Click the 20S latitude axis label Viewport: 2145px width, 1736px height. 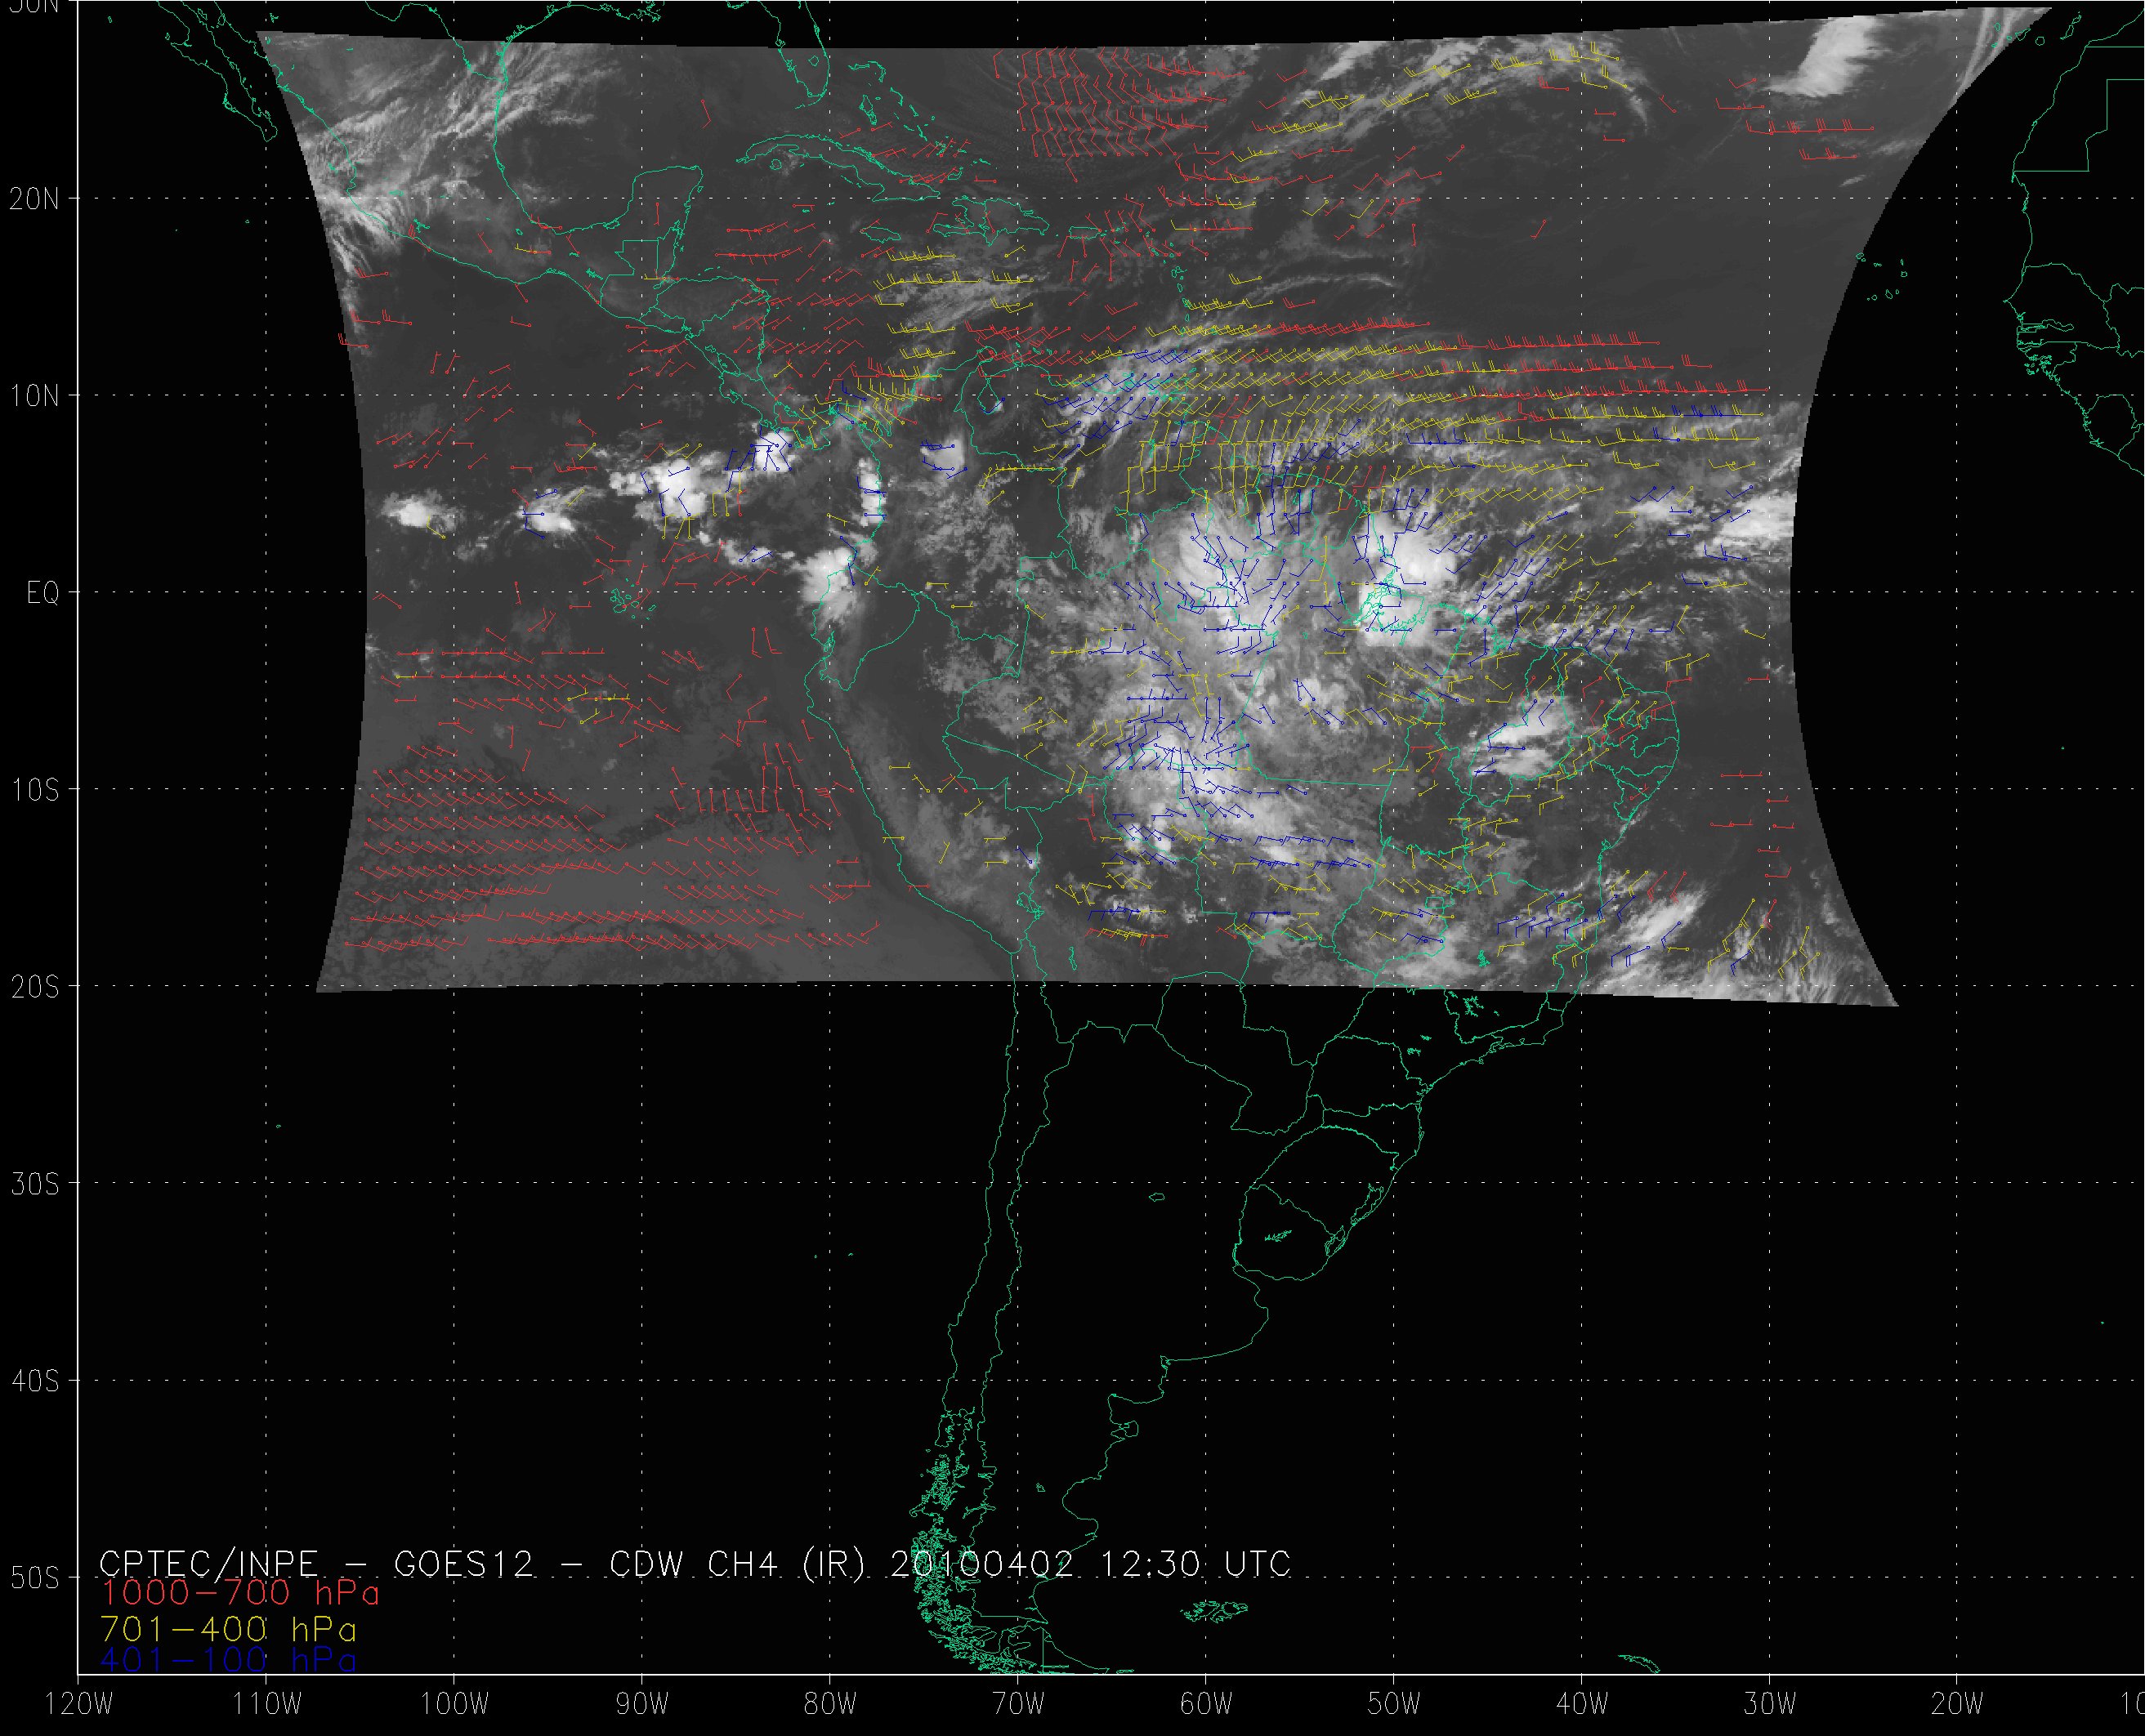[34, 987]
